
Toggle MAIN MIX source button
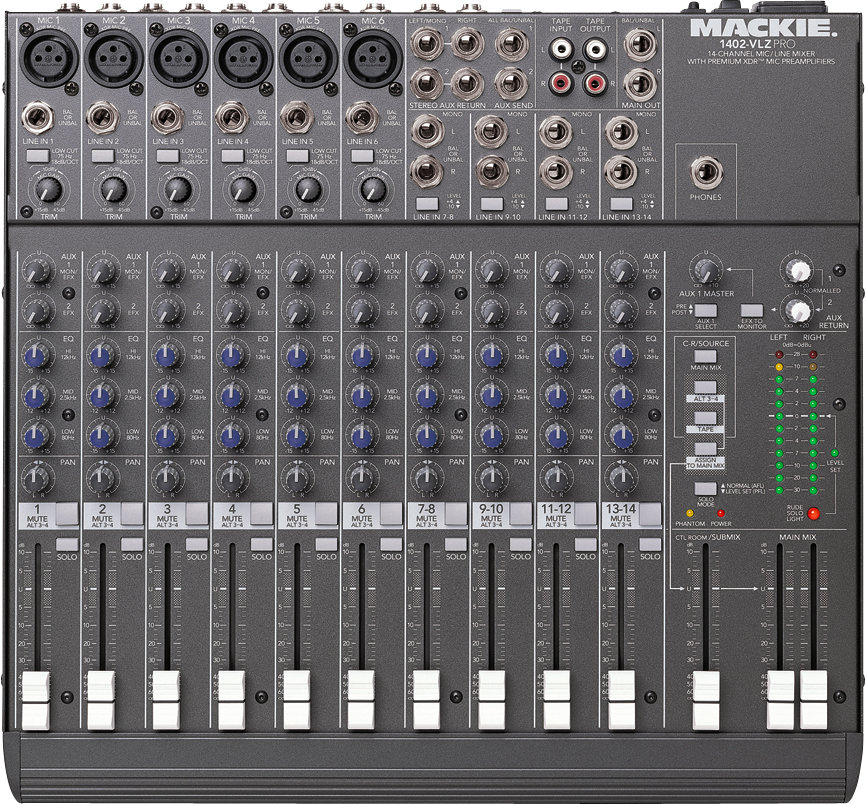(x=705, y=356)
